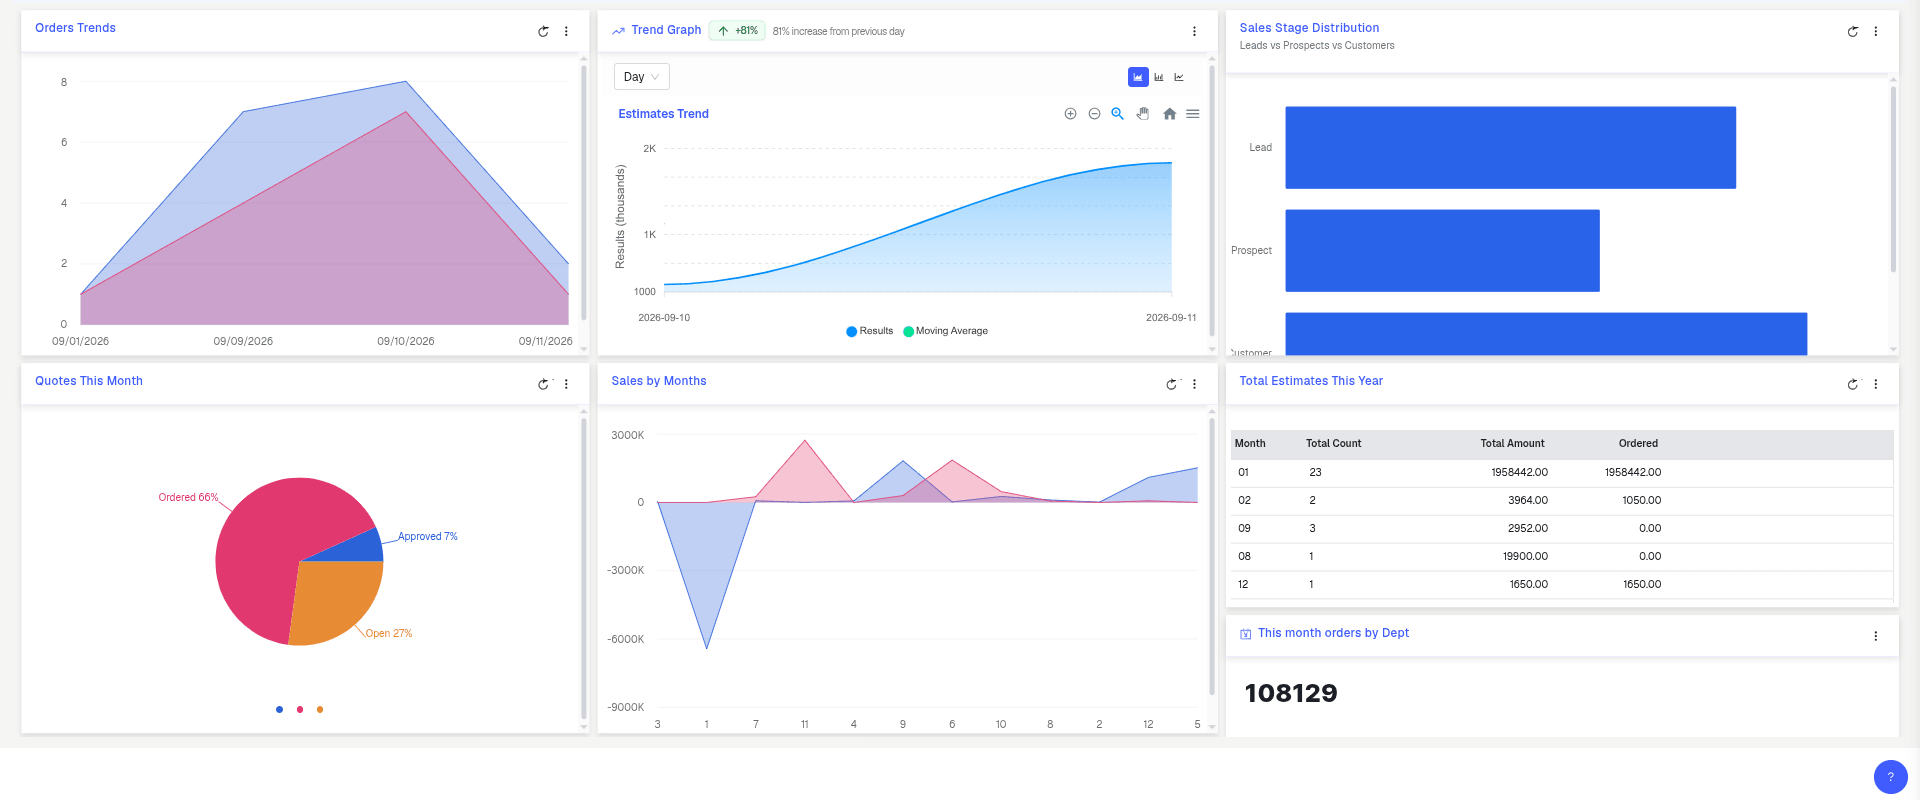Viewport: 1920px width, 800px height.
Task: Click the Lead bar in the chart
Action: pyautogui.click(x=1510, y=147)
